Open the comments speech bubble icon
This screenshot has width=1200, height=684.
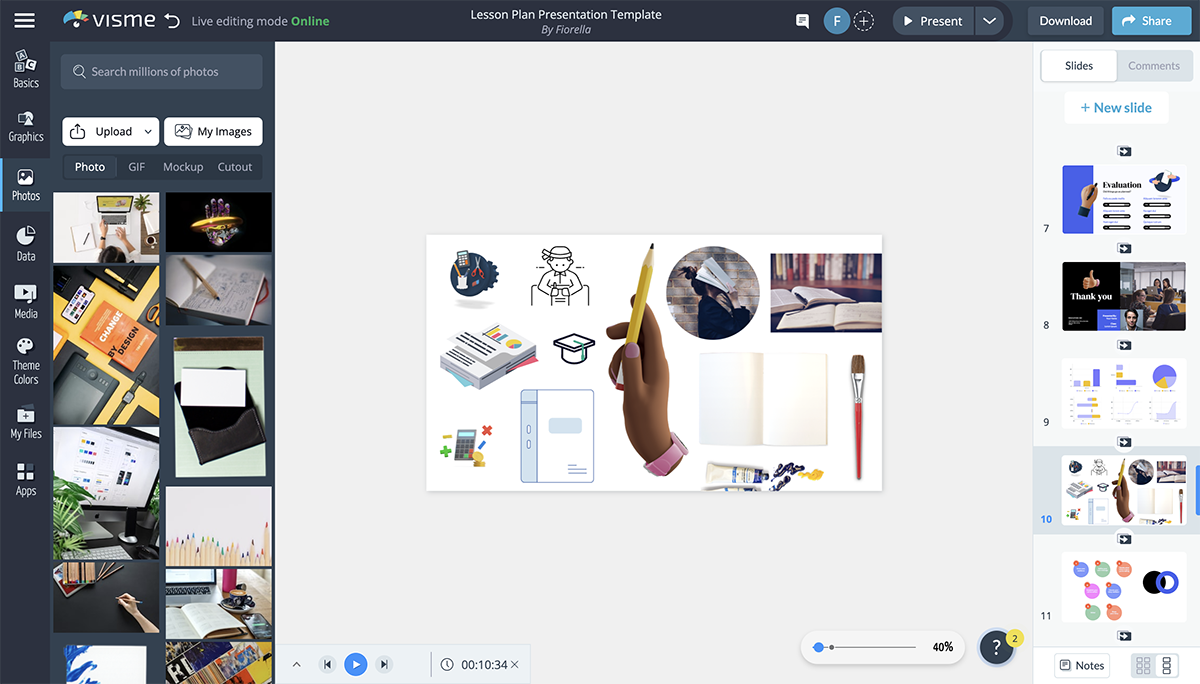coord(802,21)
